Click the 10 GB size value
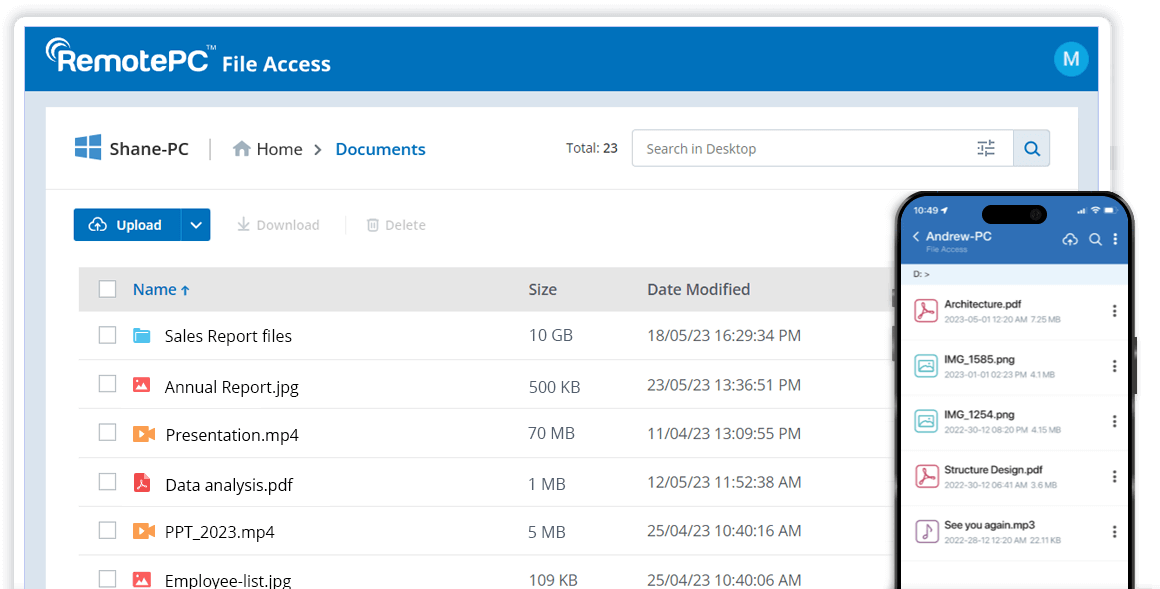Image resolution: width=1160 pixels, height=589 pixels. coord(550,335)
